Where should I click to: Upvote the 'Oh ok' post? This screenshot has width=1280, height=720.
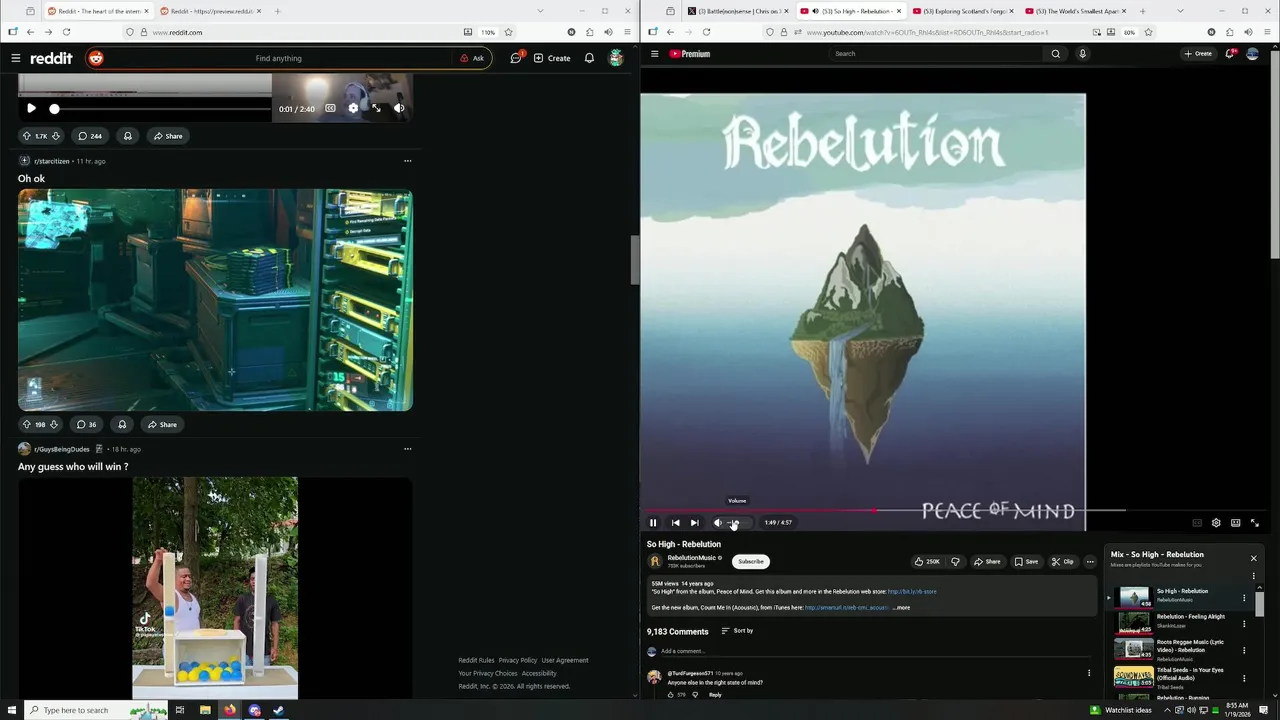tap(27, 424)
